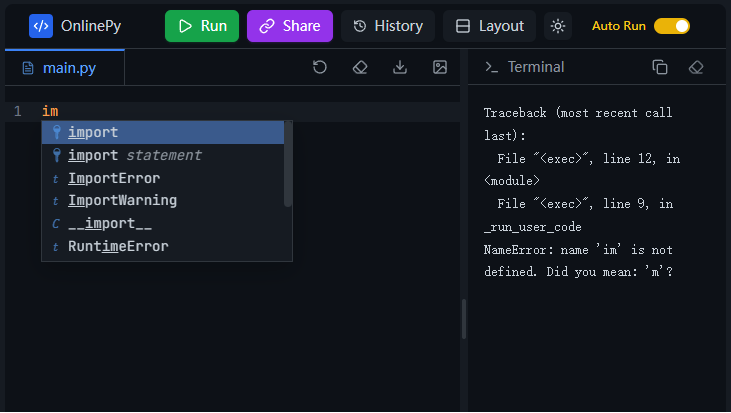Run the Python code
731x413 pixels.
click(x=202, y=26)
